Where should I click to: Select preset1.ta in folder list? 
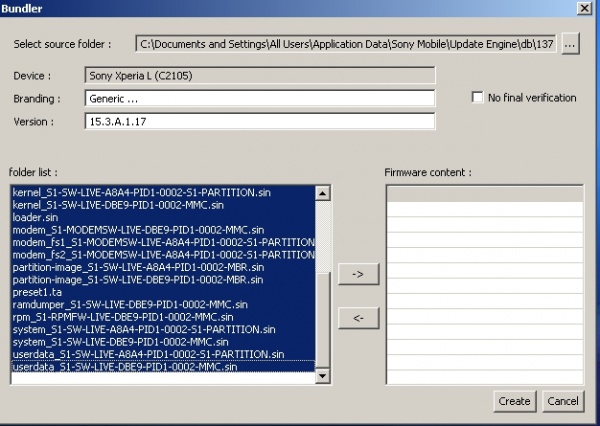point(163,292)
